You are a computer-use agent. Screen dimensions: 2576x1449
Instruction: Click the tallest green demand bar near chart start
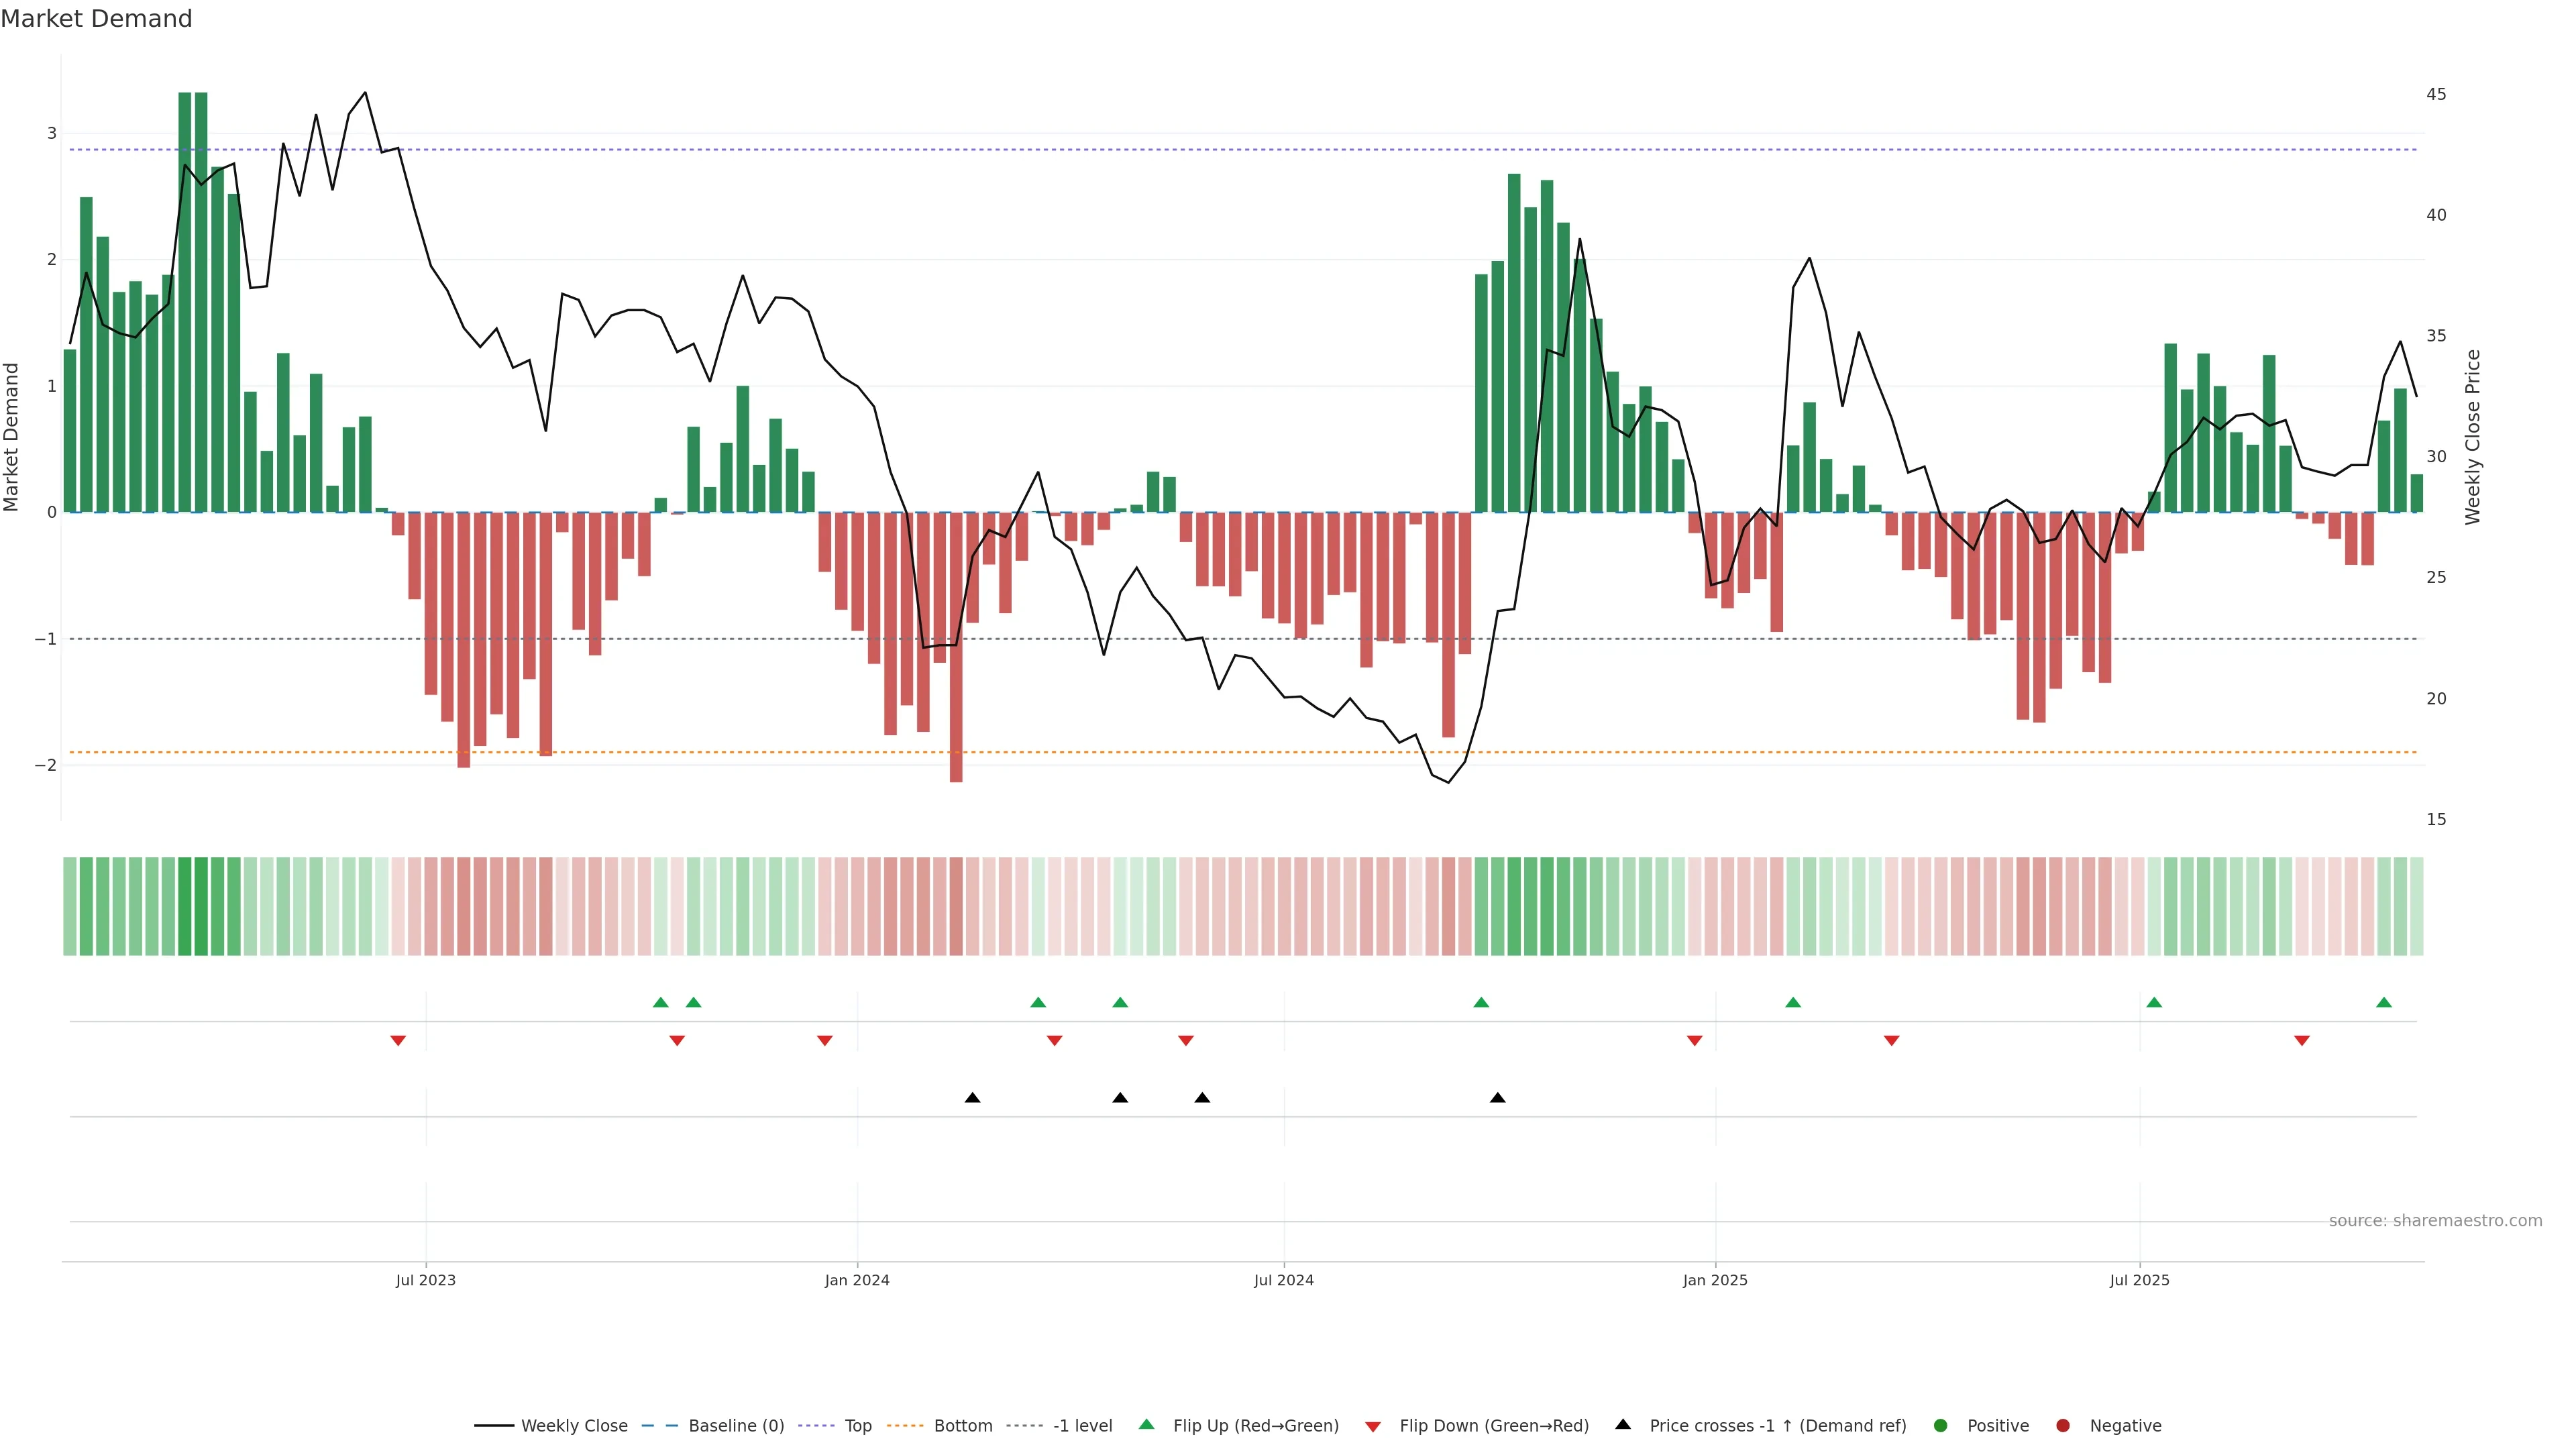[185, 300]
